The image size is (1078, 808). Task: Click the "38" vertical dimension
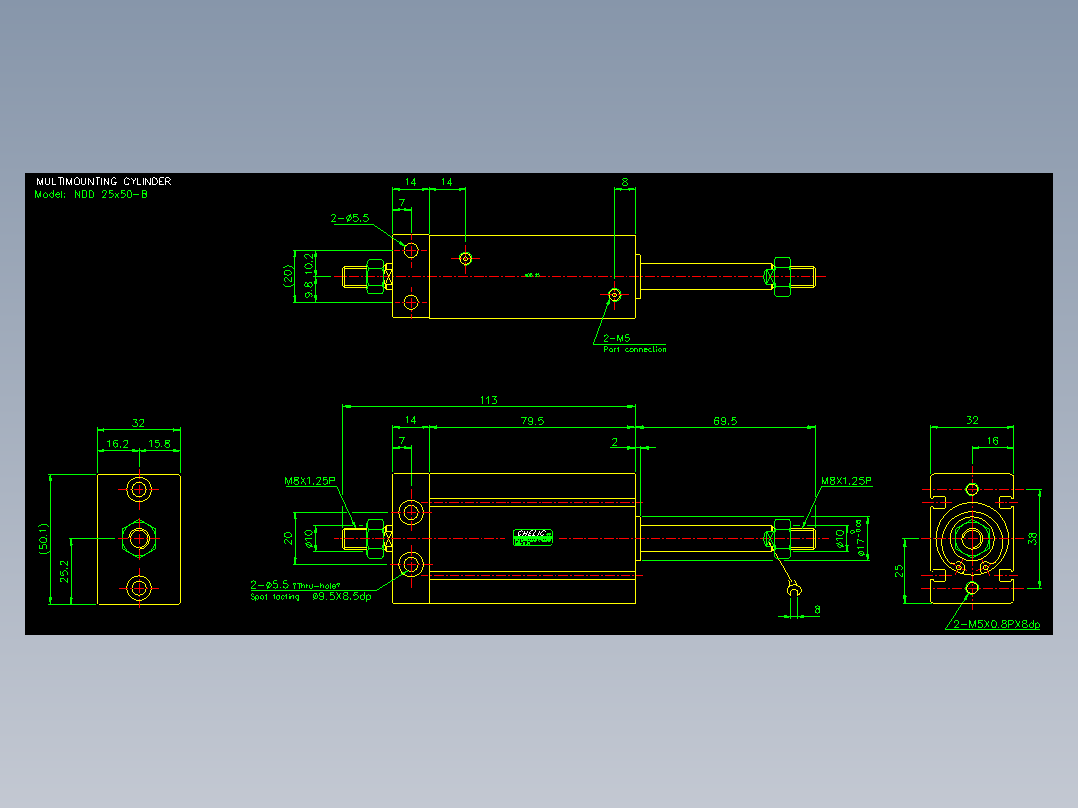(1033, 539)
